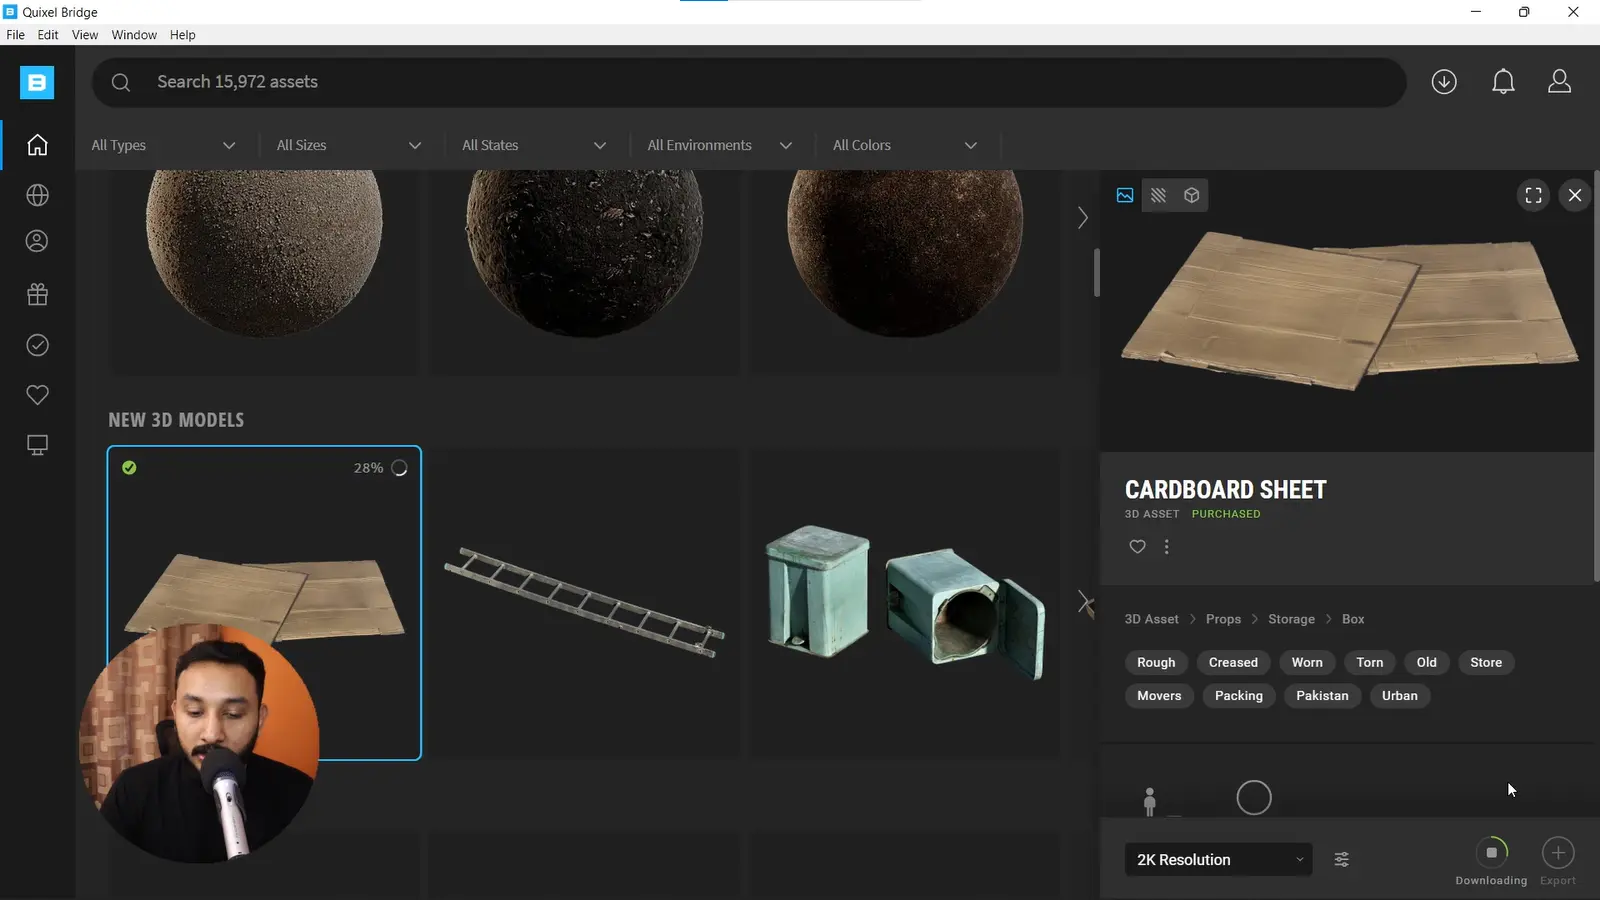Open the Home section in the sidebar

coord(37,145)
